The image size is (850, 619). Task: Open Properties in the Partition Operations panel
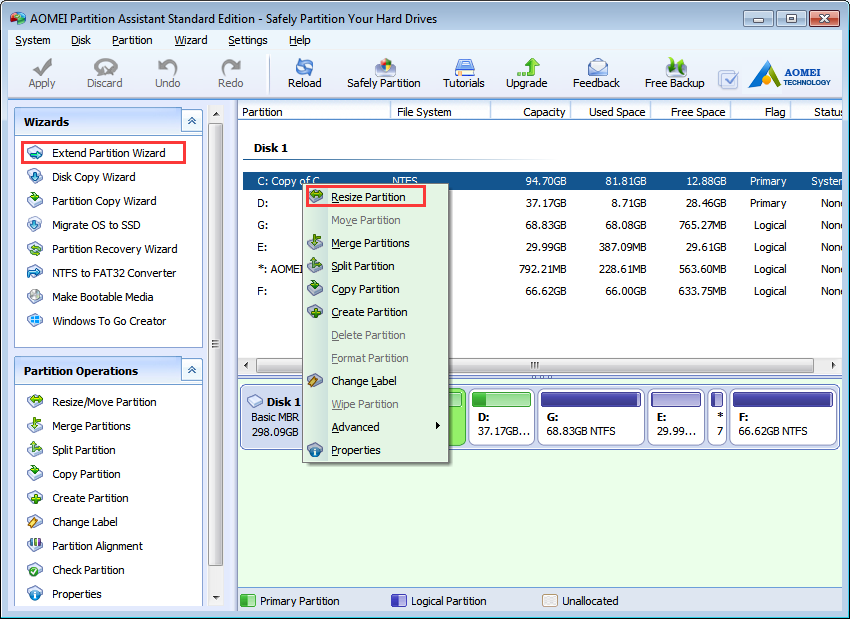(64, 594)
